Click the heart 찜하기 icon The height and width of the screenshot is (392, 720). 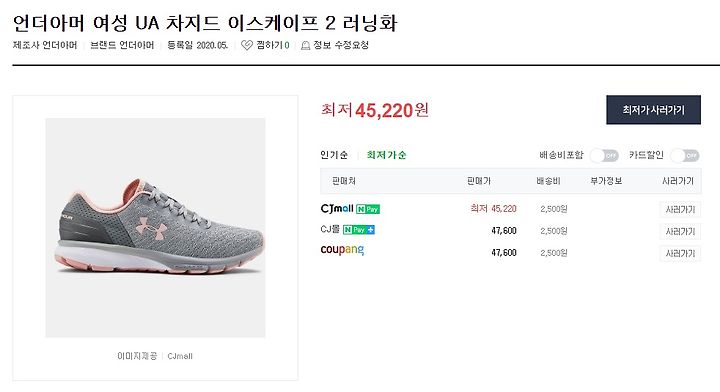pyautogui.click(x=247, y=45)
